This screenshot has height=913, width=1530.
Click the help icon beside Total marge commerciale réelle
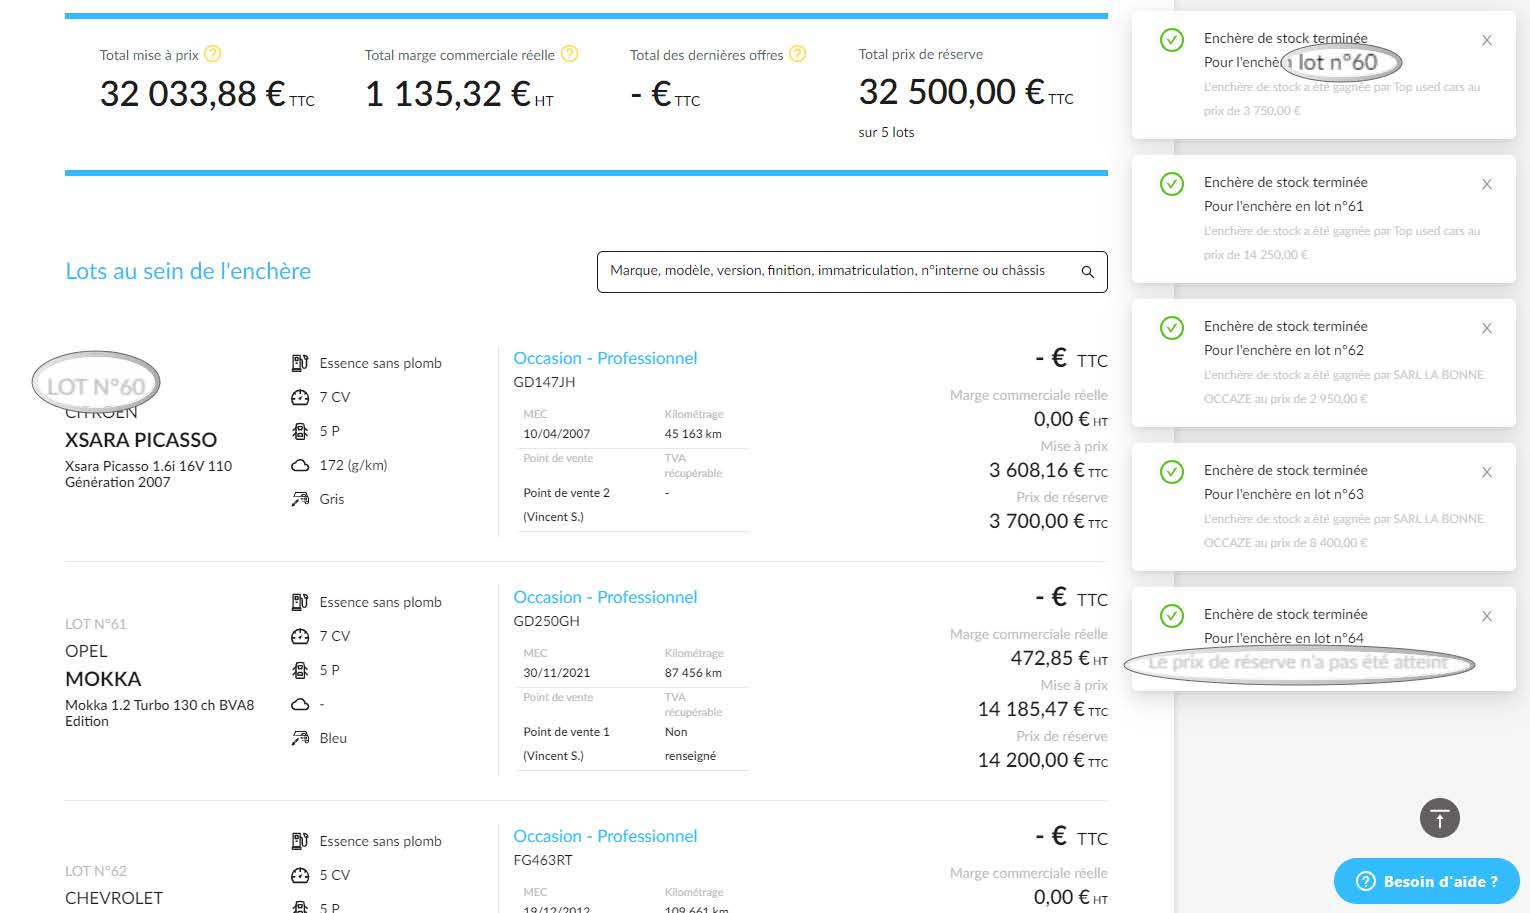click(x=569, y=54)
